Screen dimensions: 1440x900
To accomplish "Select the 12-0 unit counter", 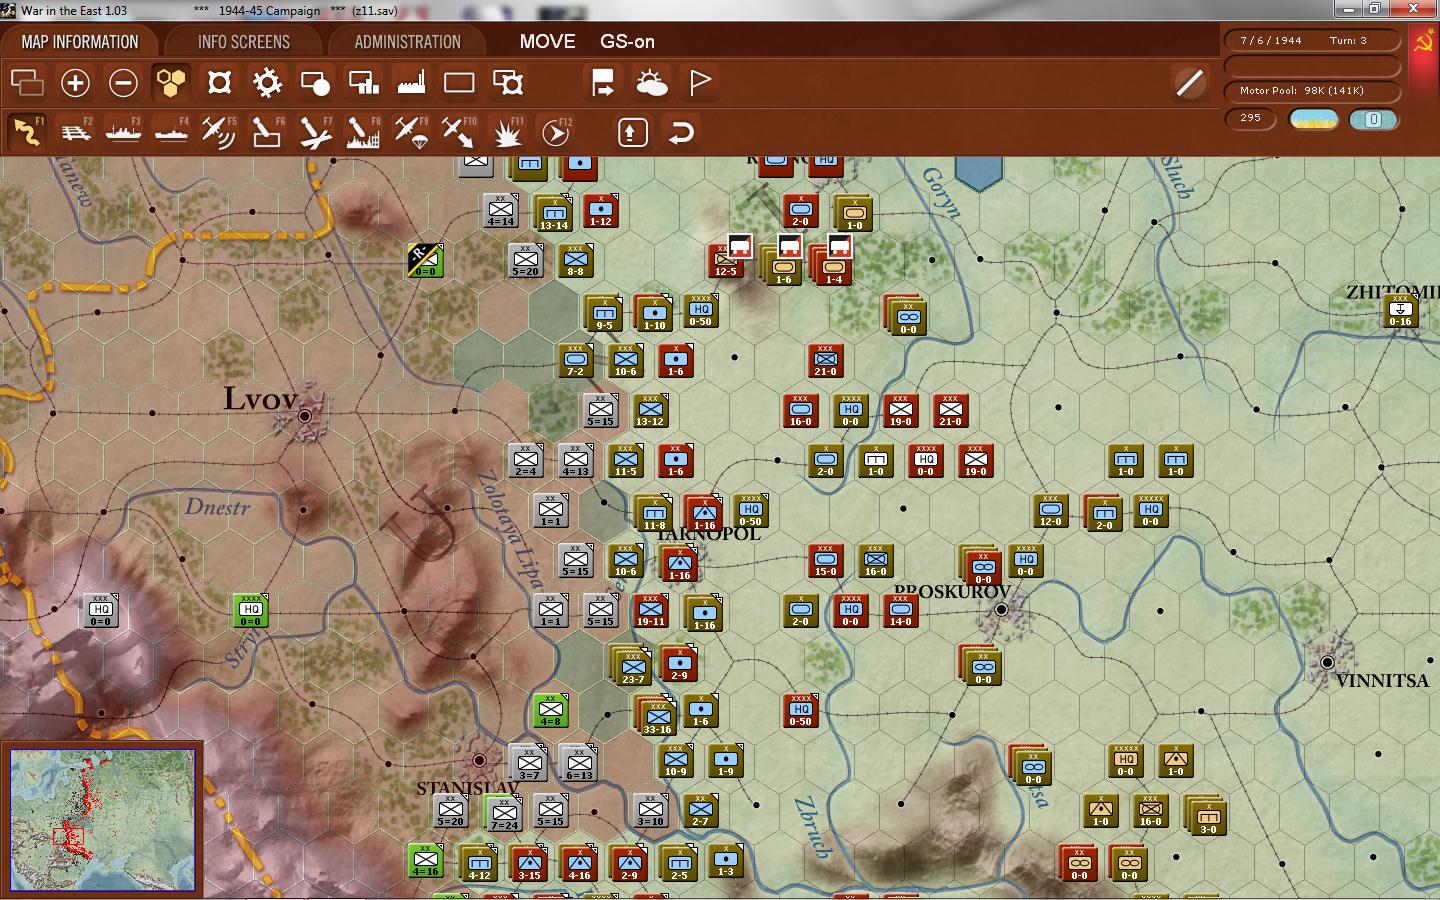I will point(1051,510).
